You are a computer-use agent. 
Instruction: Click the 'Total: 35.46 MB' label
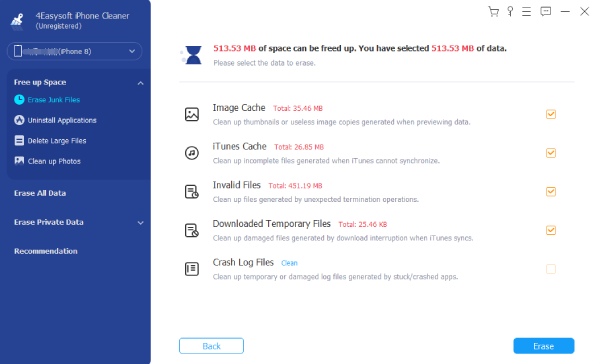click(x=298, y=108)
